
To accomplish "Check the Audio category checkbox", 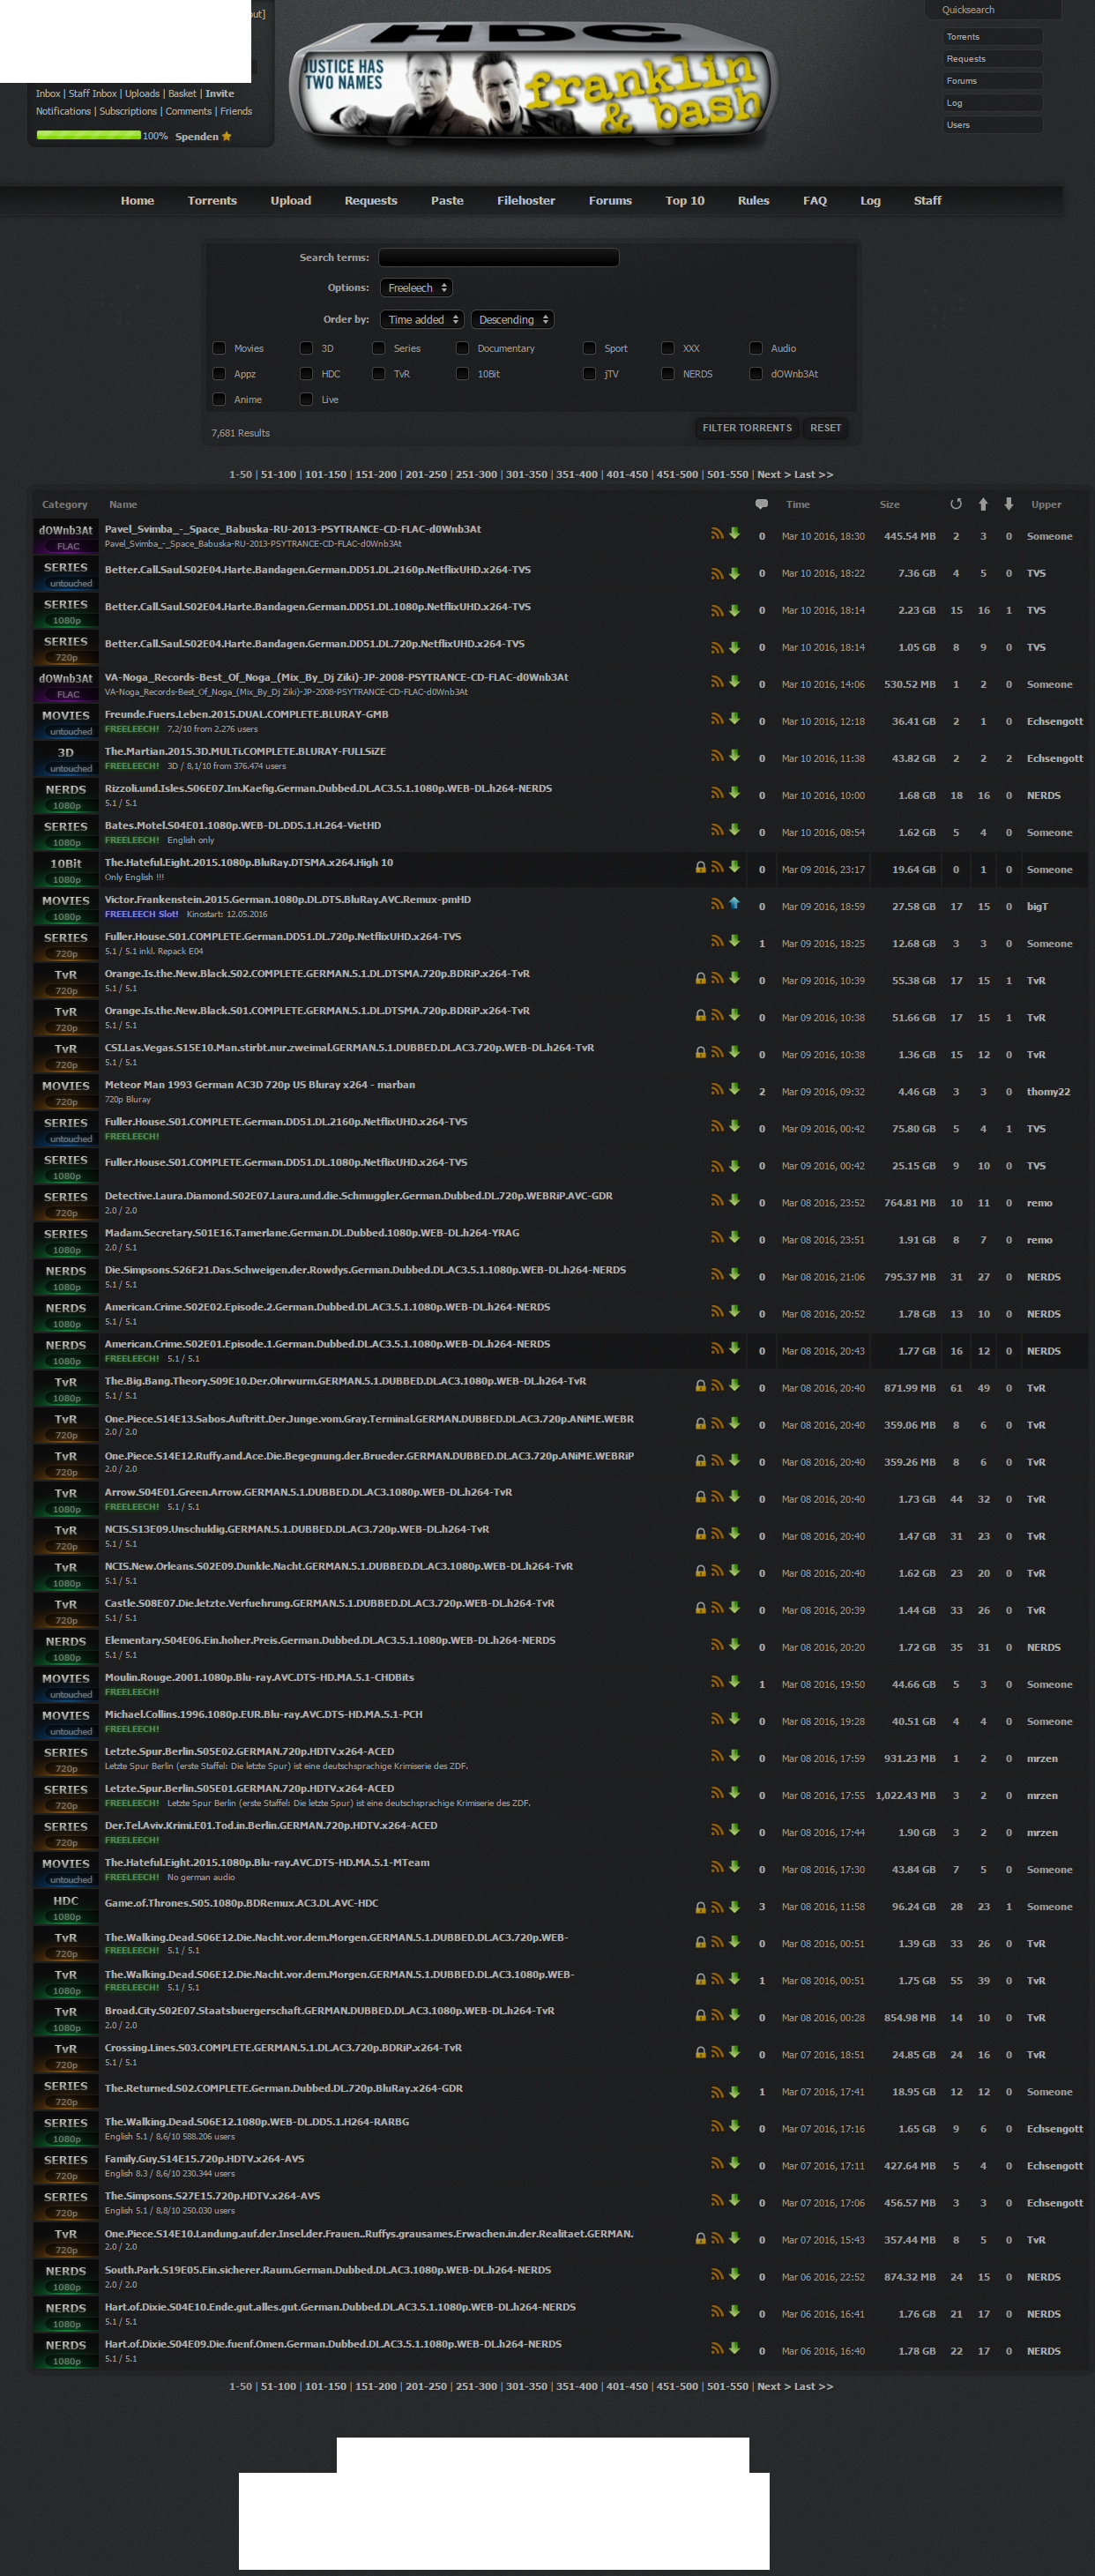I will tap(756, 348).
